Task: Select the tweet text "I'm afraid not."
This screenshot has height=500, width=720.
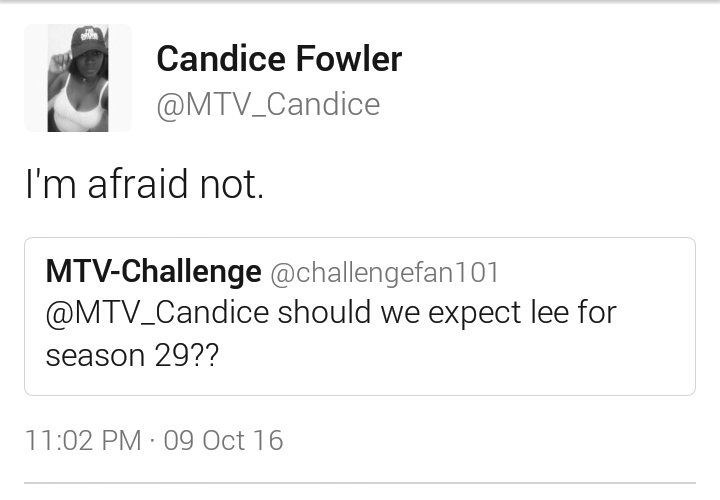Action: [x=145, y=184]
